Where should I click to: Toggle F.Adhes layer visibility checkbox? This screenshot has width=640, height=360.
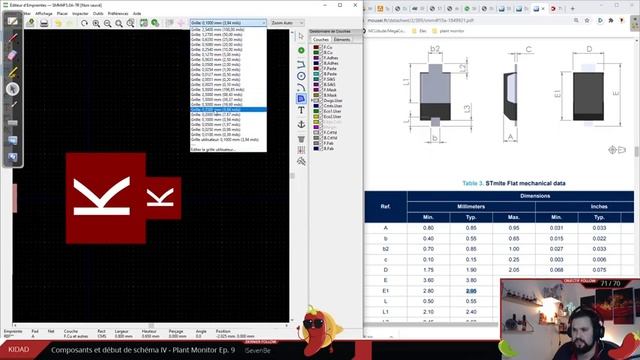[321, 58]
